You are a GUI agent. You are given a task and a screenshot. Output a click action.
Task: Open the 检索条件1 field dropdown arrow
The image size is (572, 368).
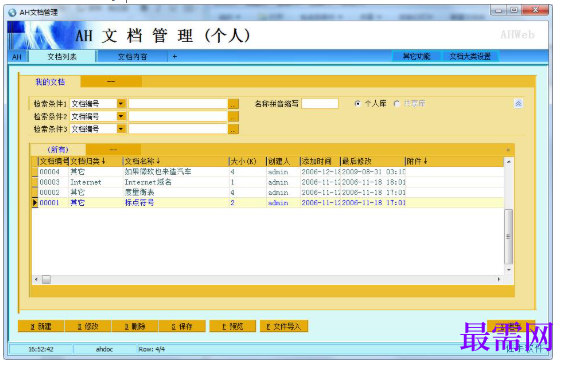[x=121, y=104]
